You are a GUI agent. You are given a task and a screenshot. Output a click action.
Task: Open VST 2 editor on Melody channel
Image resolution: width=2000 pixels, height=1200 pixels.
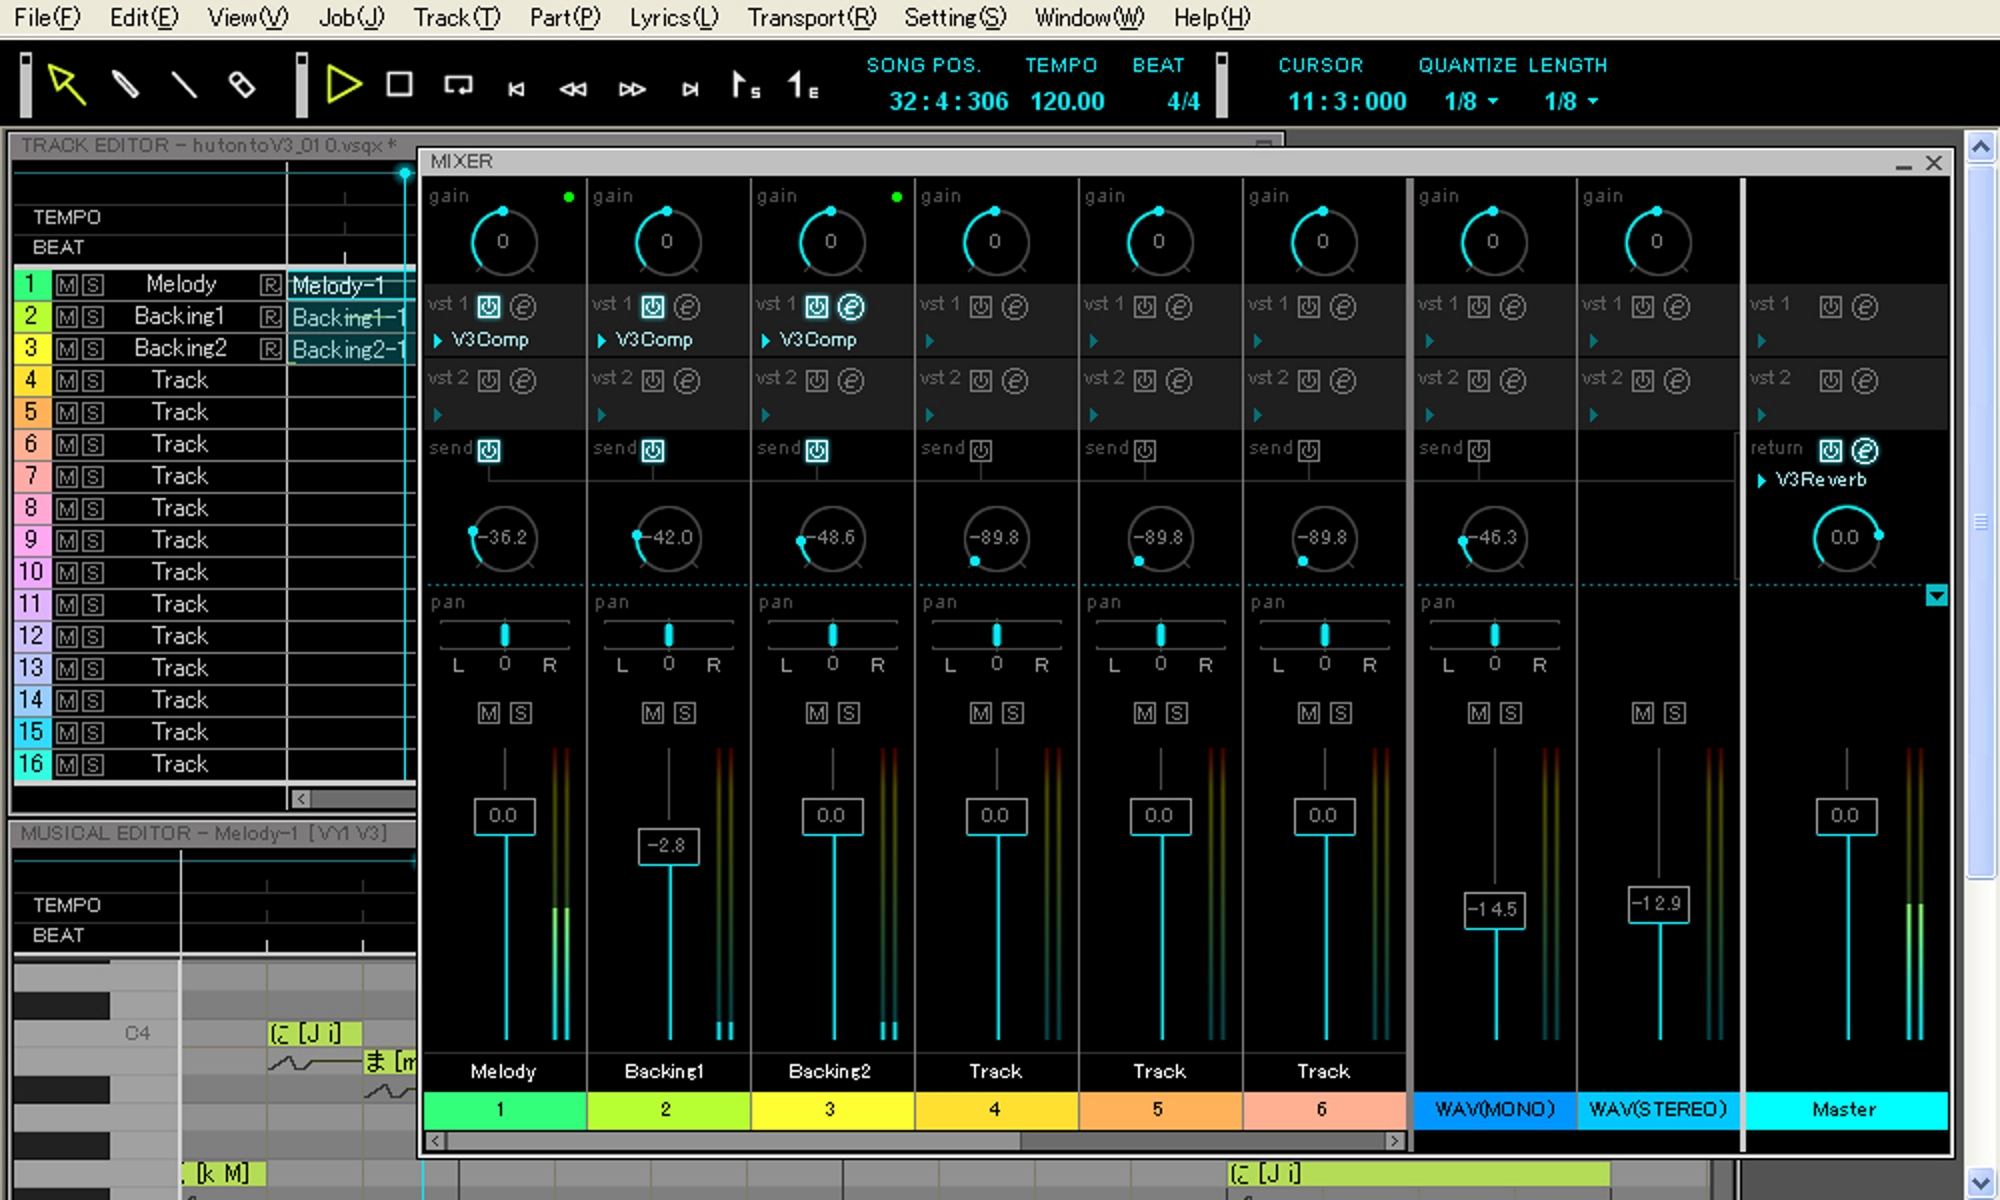pyautogui.click(x=523, y=381)
